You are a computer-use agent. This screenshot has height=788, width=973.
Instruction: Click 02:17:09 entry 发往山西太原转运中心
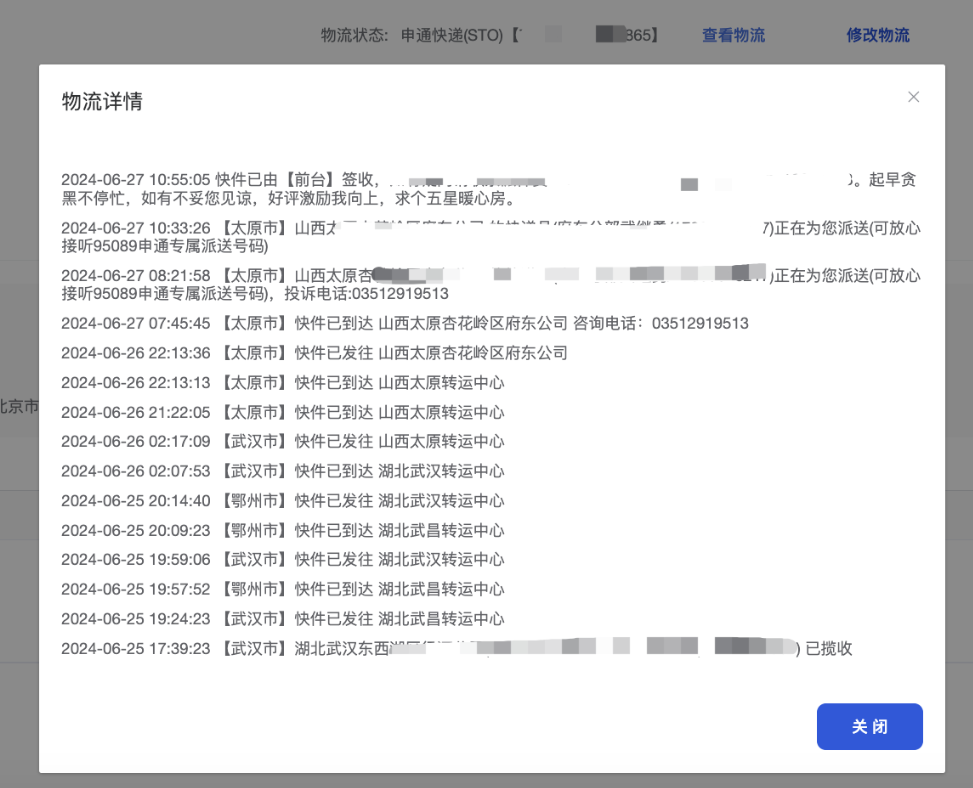point(282,442)
